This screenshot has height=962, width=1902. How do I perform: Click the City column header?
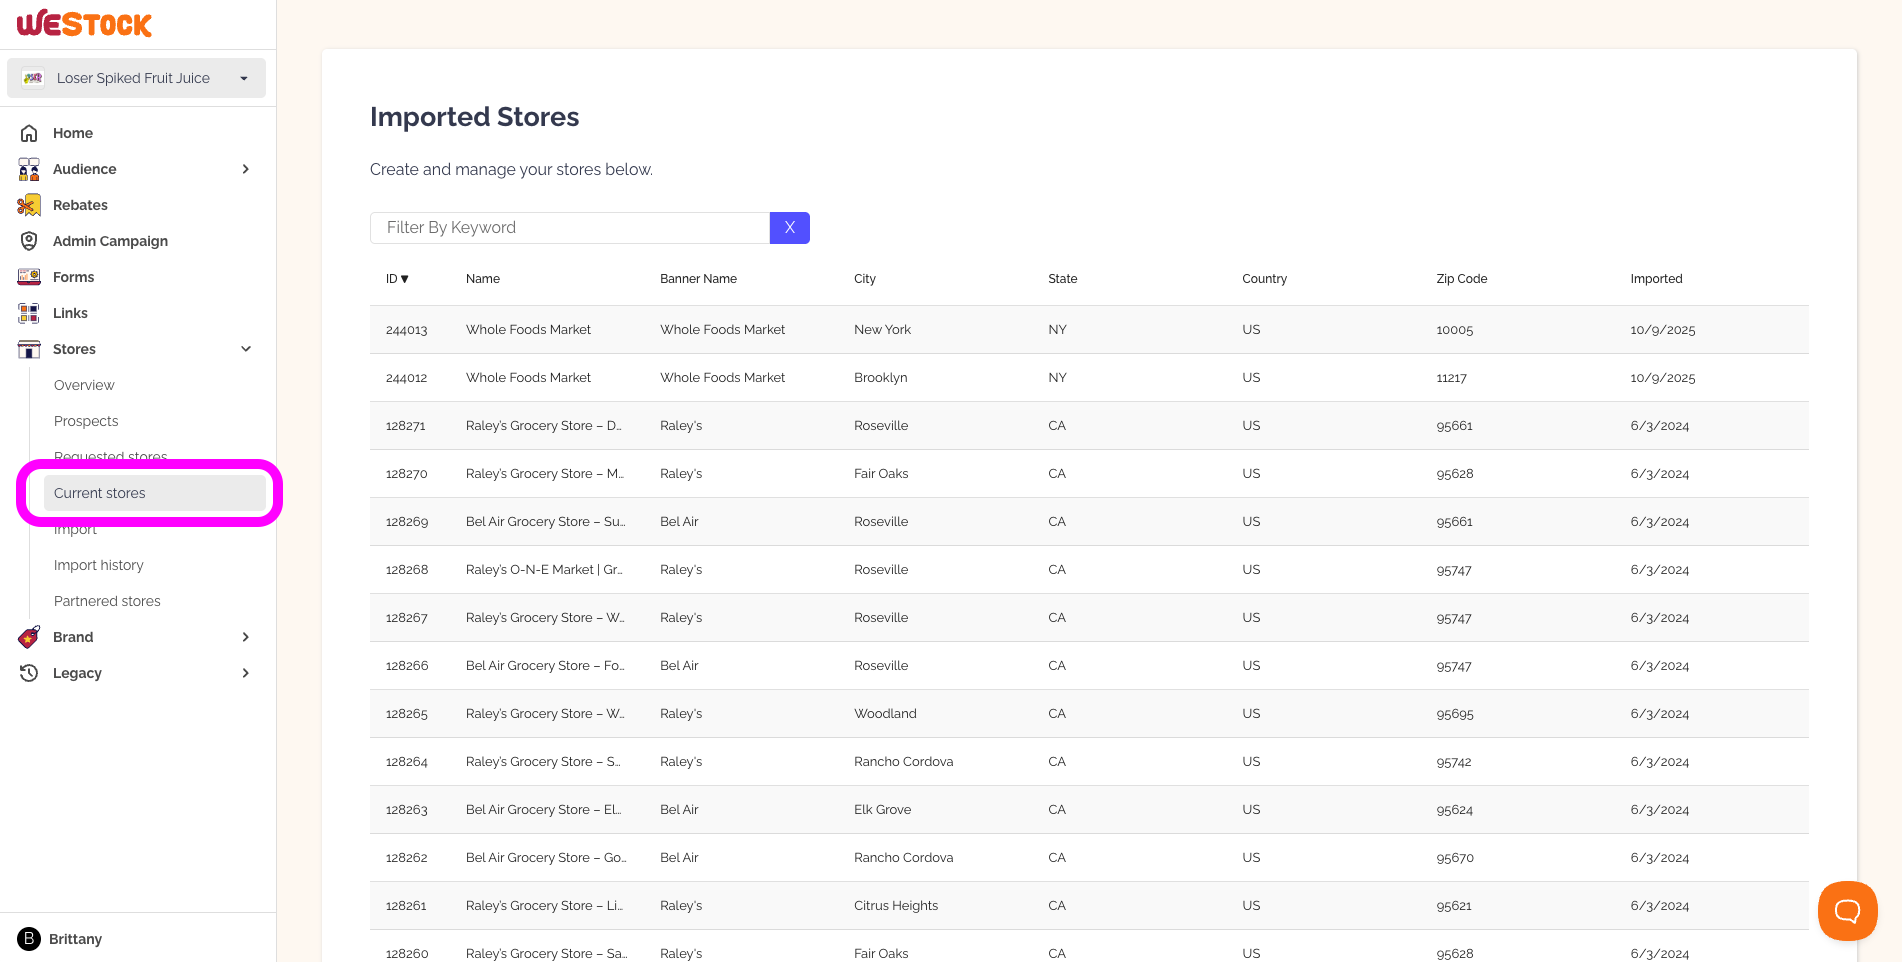[x=865, y=279]
